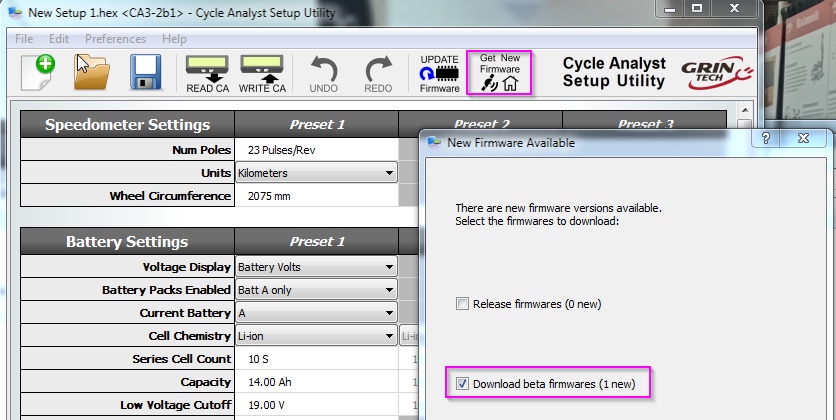The height and width of the screenshot is (420, 836).
Task: Open the Current Battery dropdown
Action: [317, 313]
